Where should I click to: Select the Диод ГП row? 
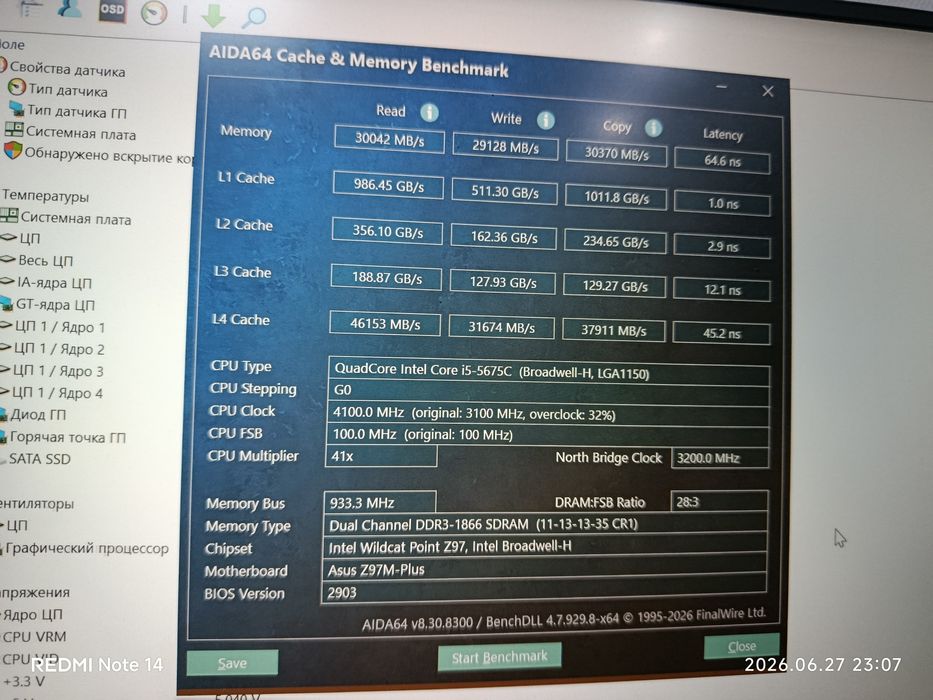tap(38, 414)
